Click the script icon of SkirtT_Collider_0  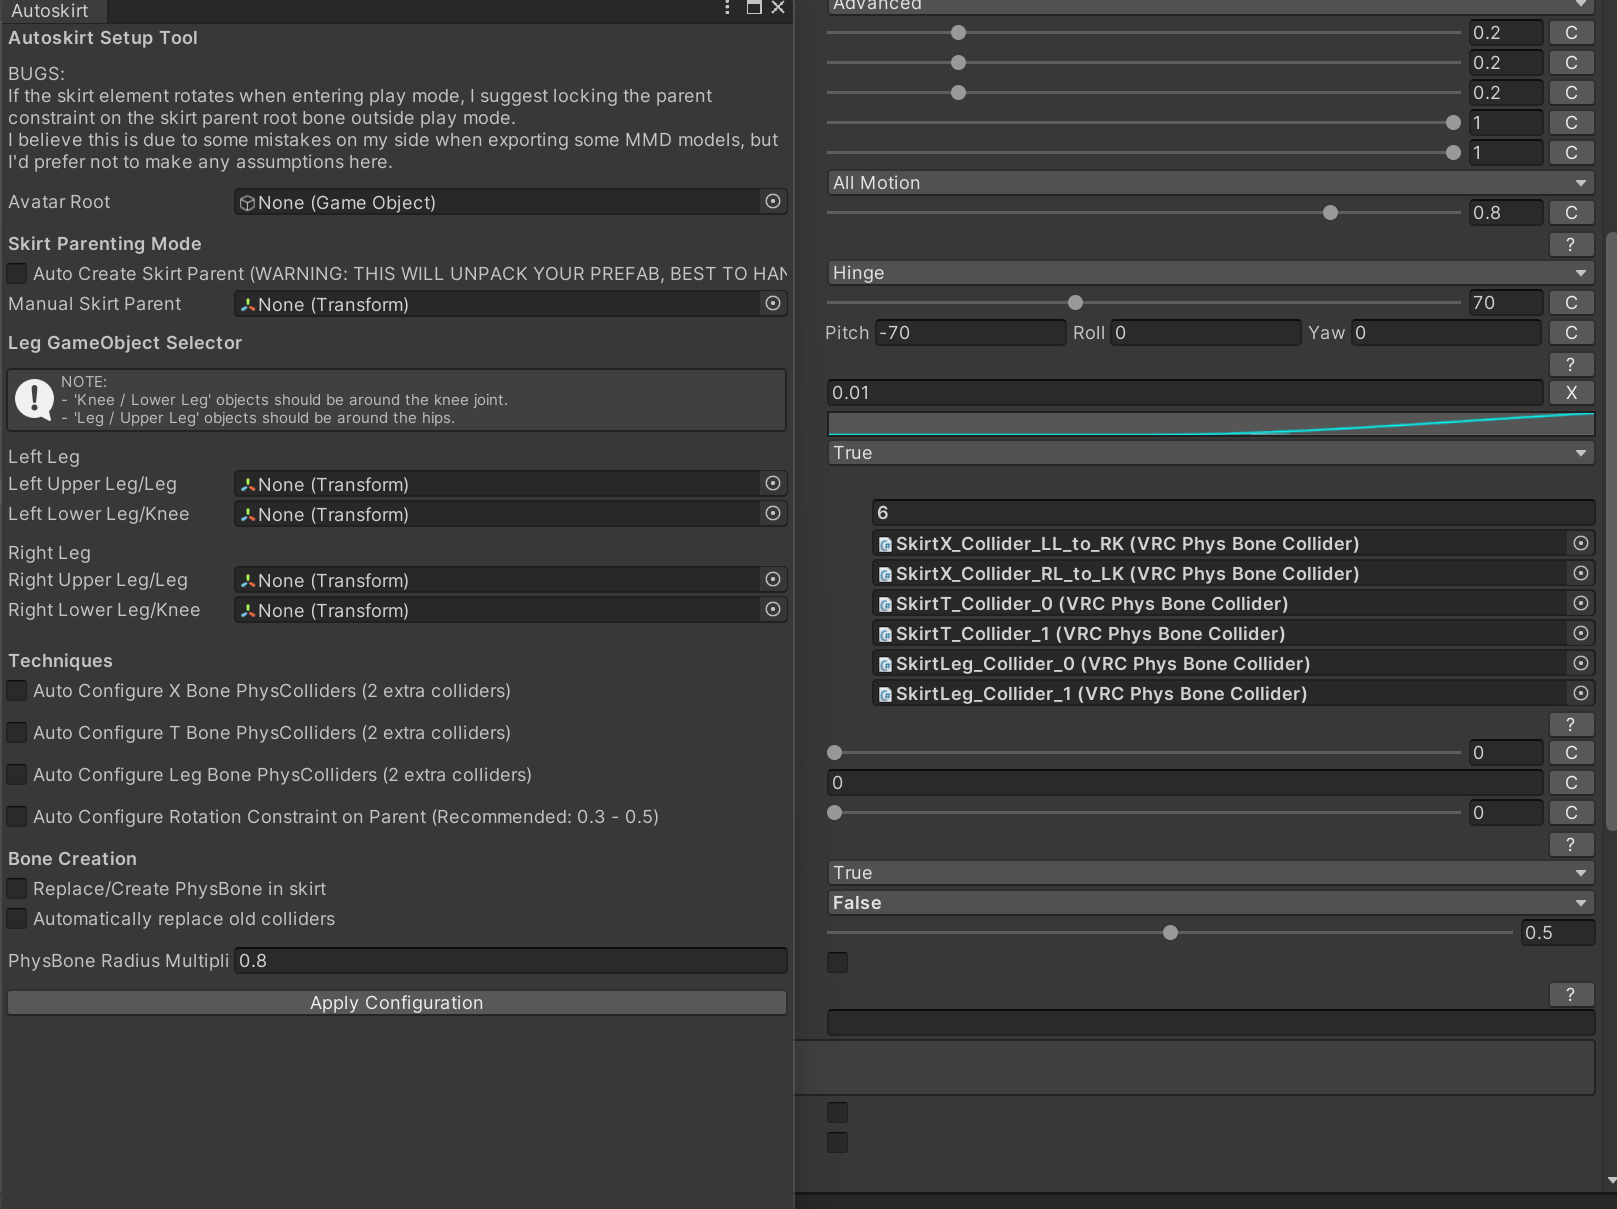(x=885, y=604)
